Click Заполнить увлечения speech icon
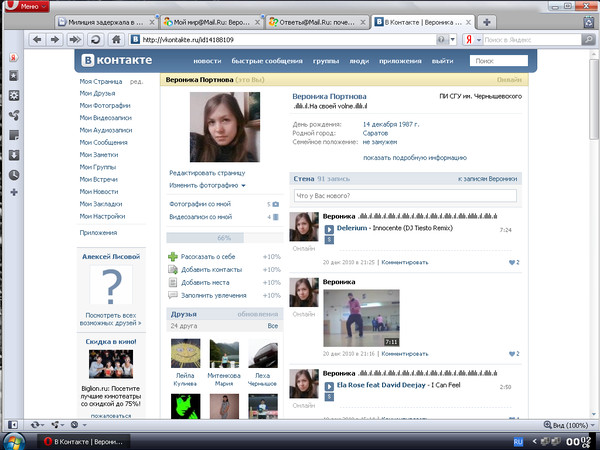 (173, 295)
